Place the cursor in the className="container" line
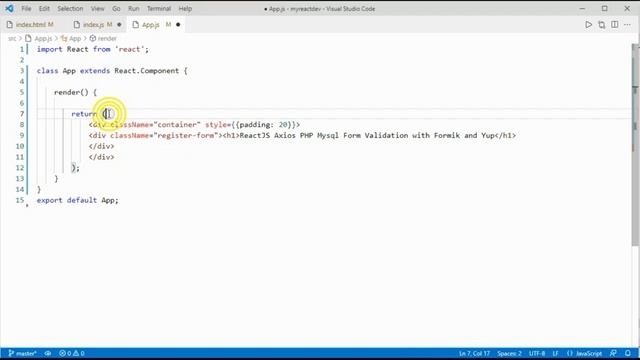Image resolution: width=640 pixels, height=360 pixels. coord(194,125)
